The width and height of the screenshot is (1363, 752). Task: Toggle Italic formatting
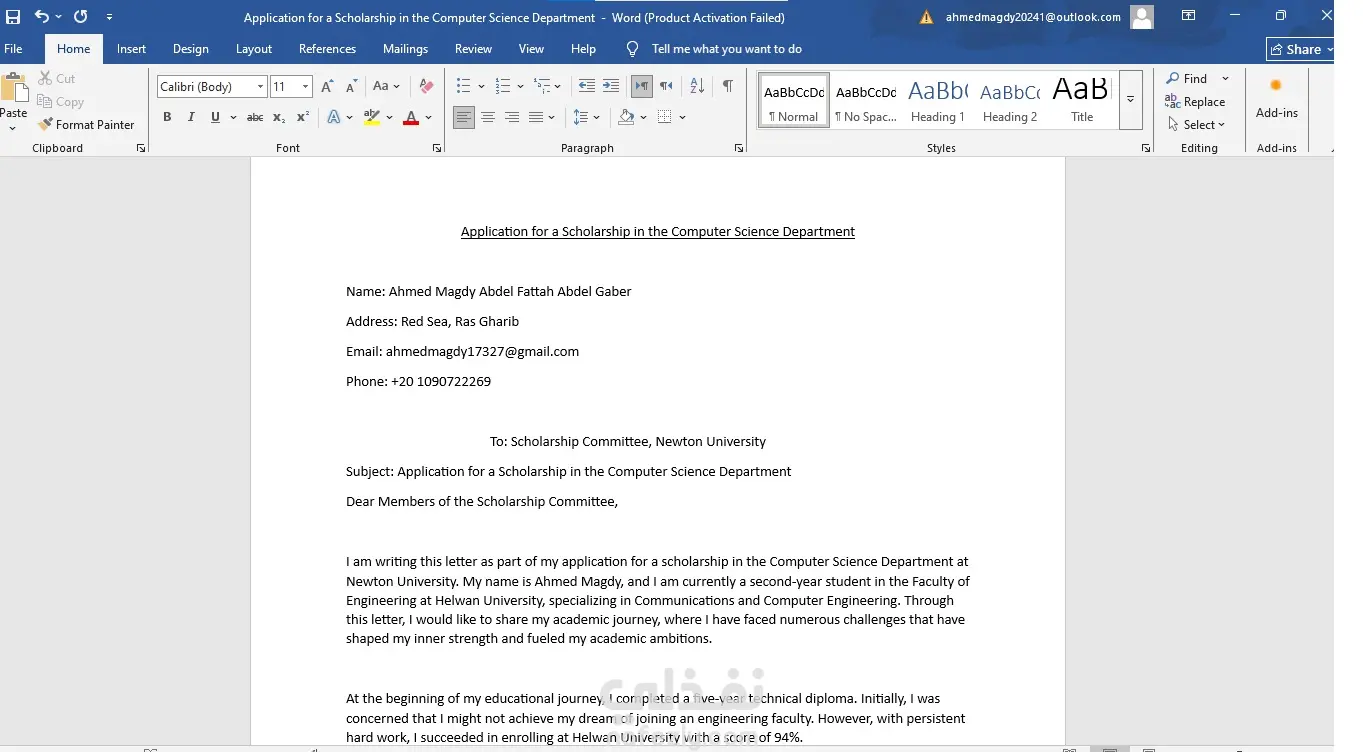coord(191,117)
